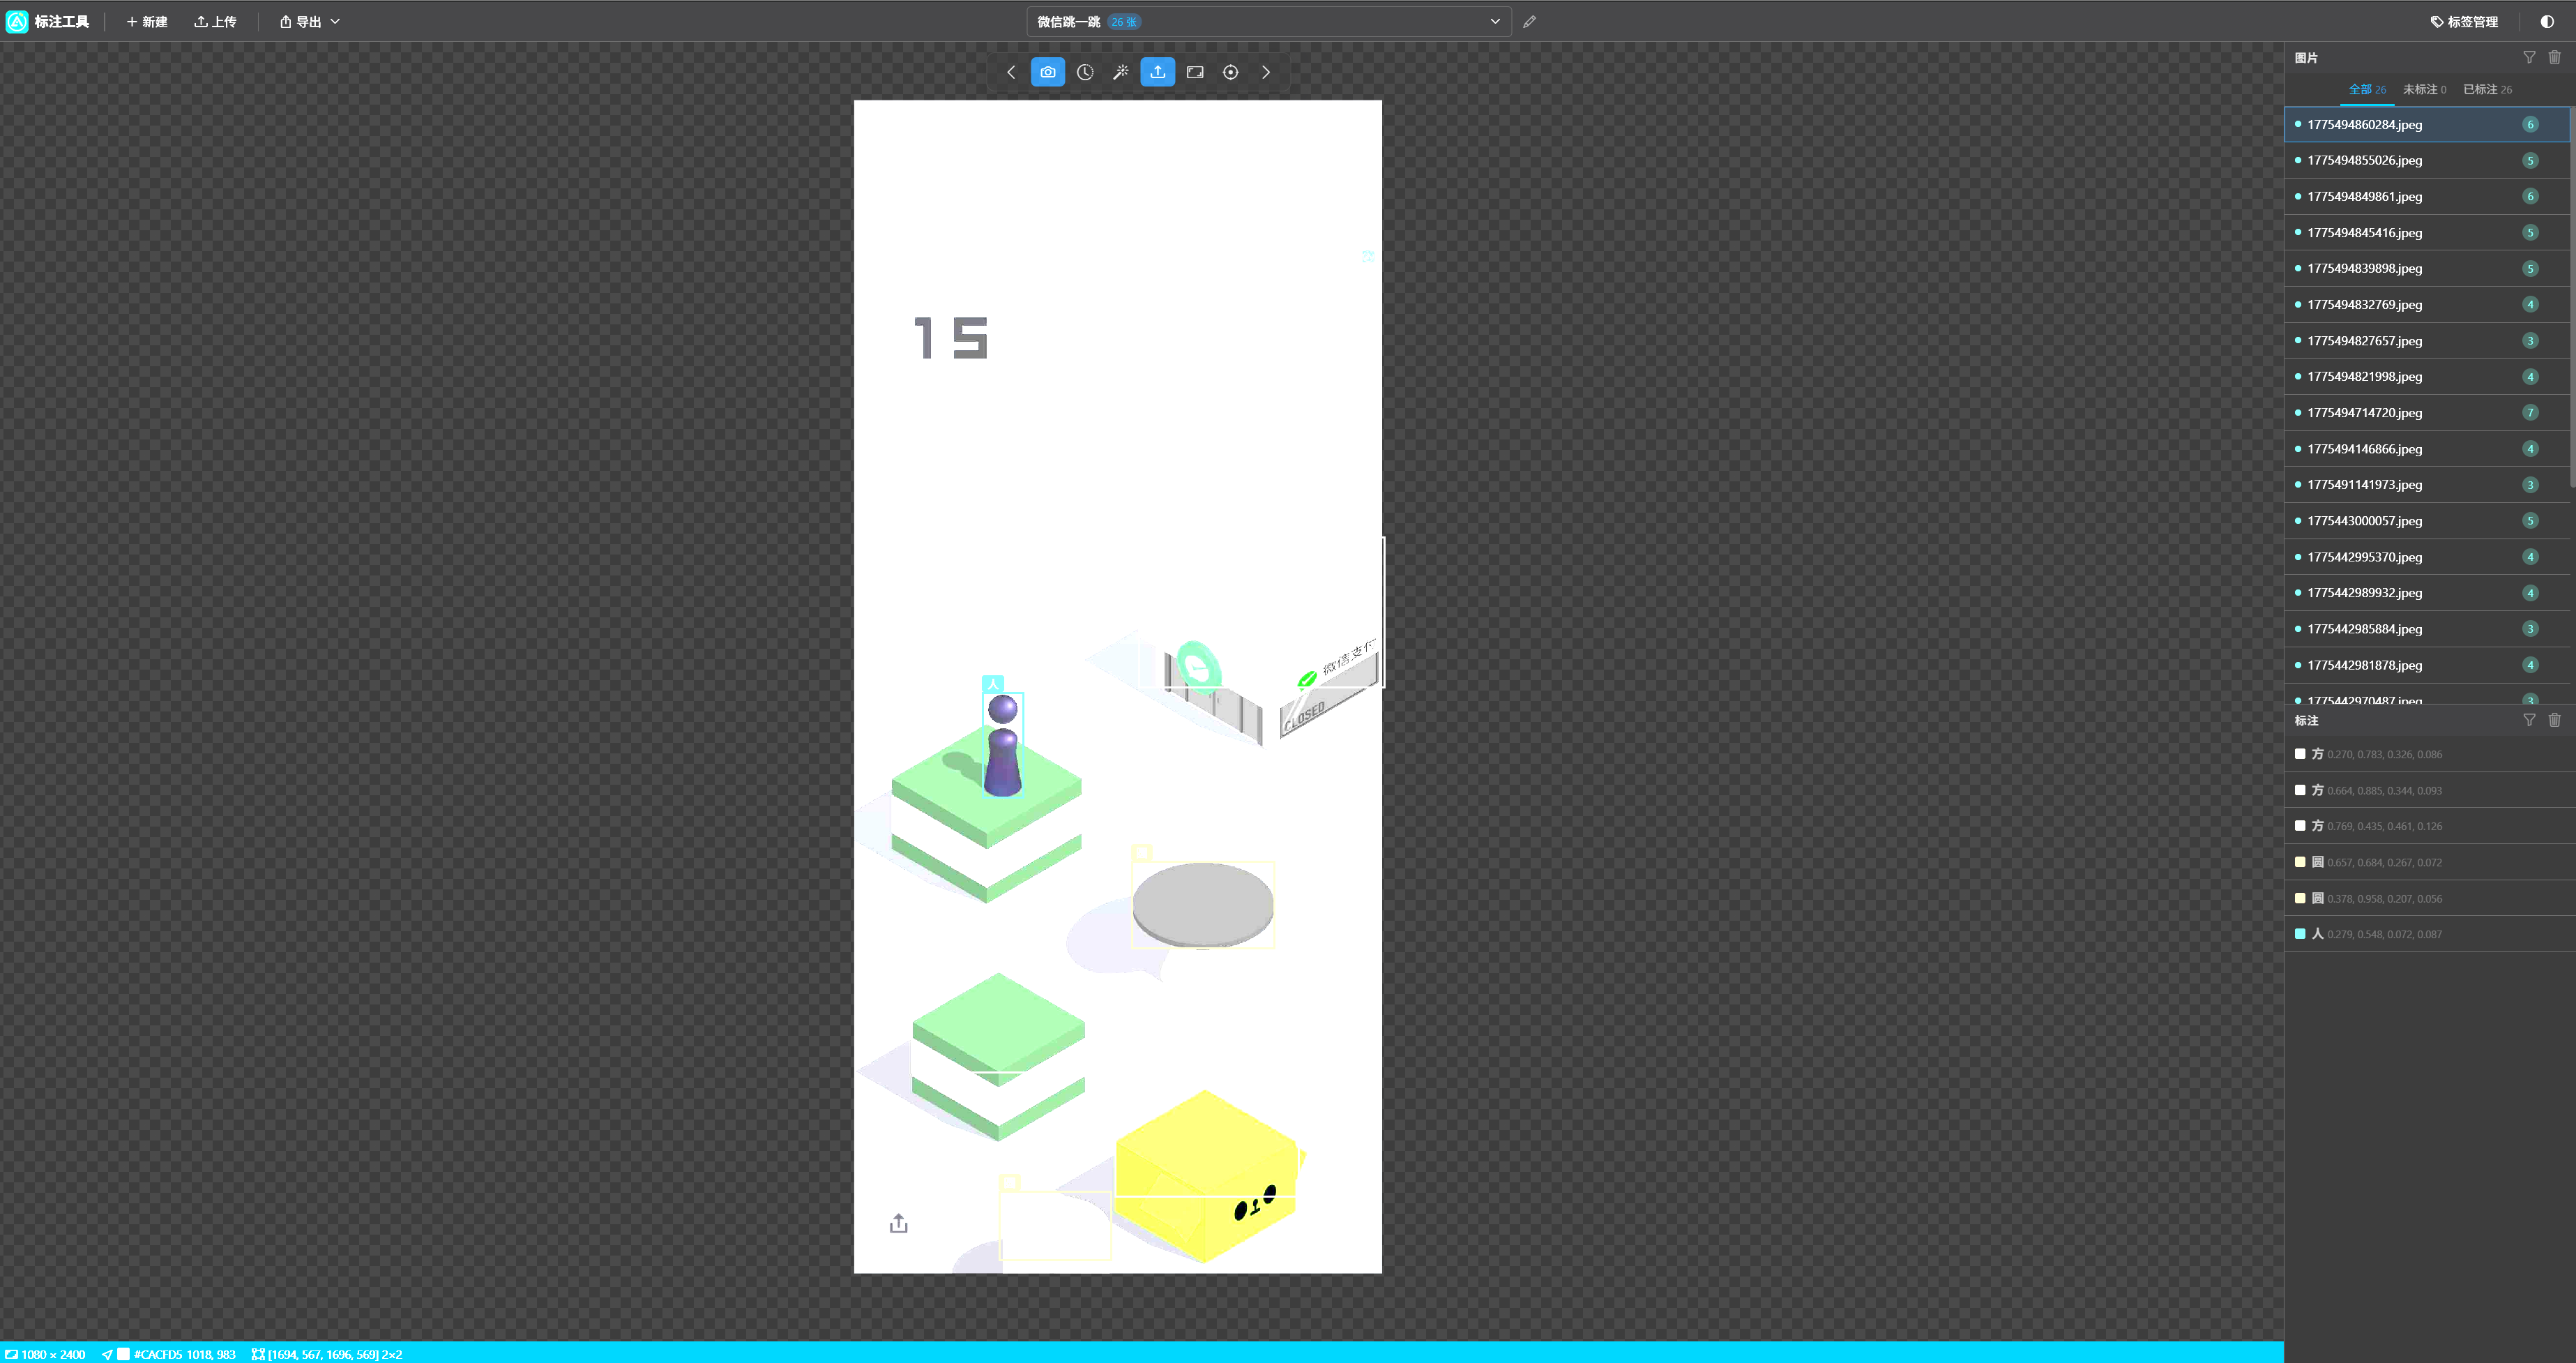Click the 新建 button
The image size is (2576, 1363).
pos(147,22)
